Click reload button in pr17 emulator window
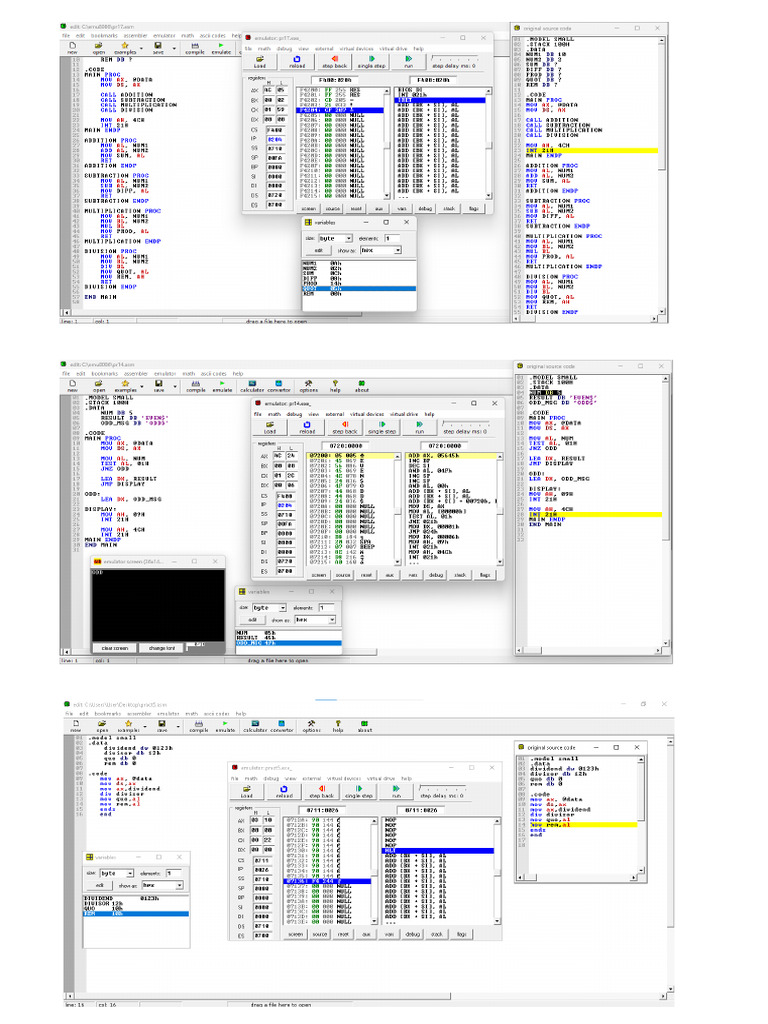Viewport: 768px width, 1024px height. click(x=297, y=61)
